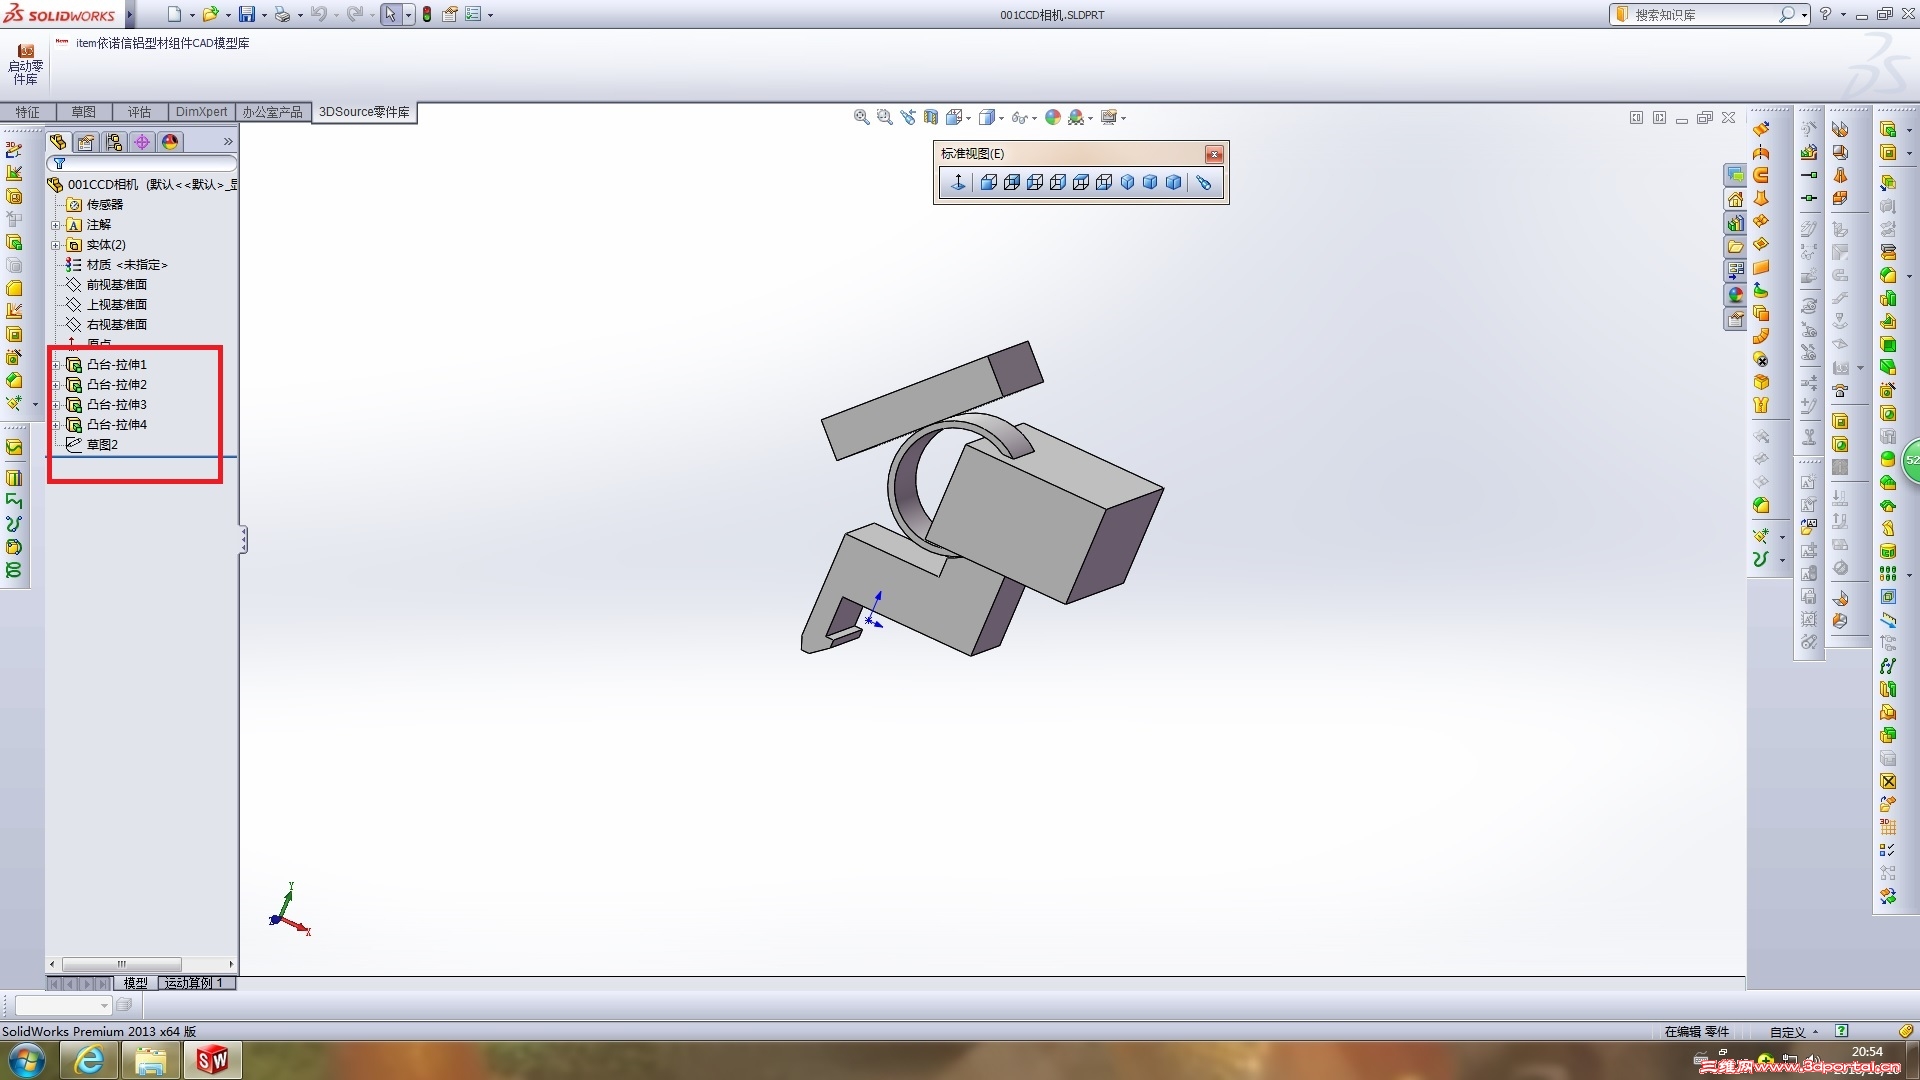Open the Display Style dropdown arrow
The image size is (1920, 1080).
click(1001, 118)
